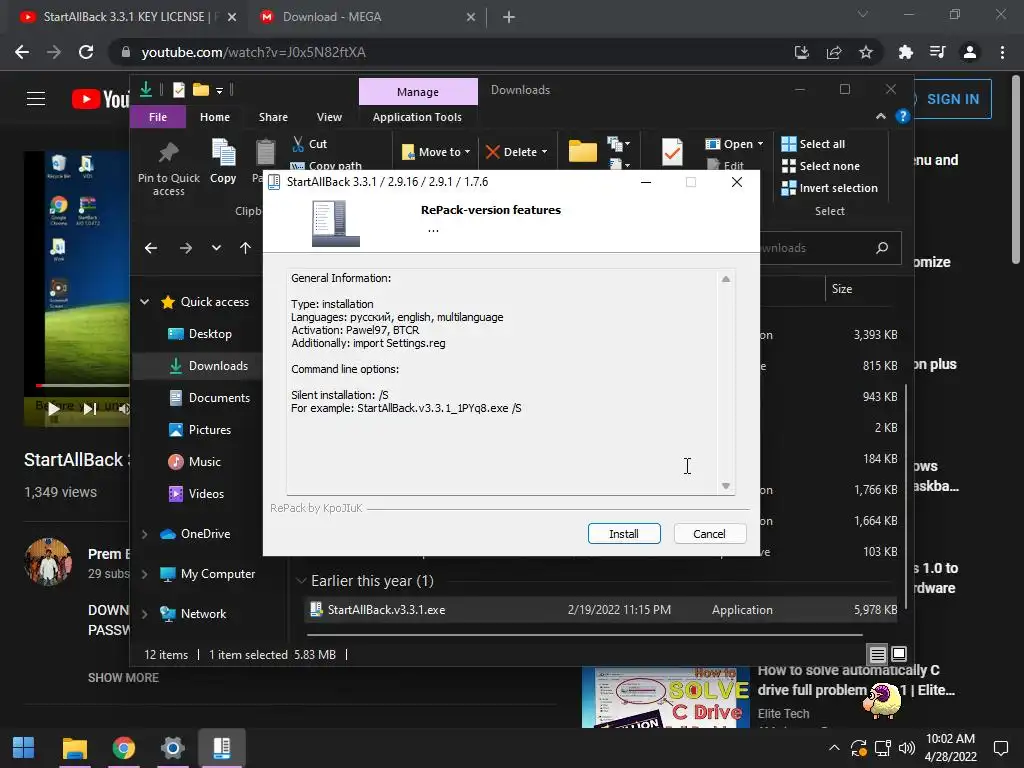Click the New folder icon

pos(583,152)
